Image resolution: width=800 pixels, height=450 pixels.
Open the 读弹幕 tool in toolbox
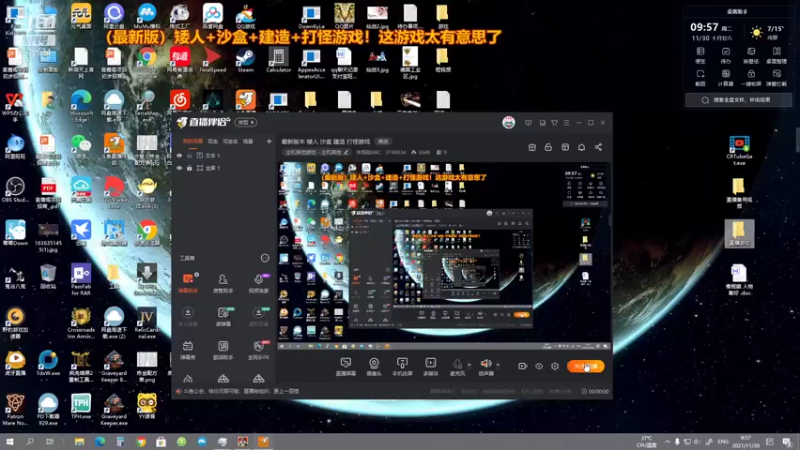pyautogui.click(x=223, y=316)
